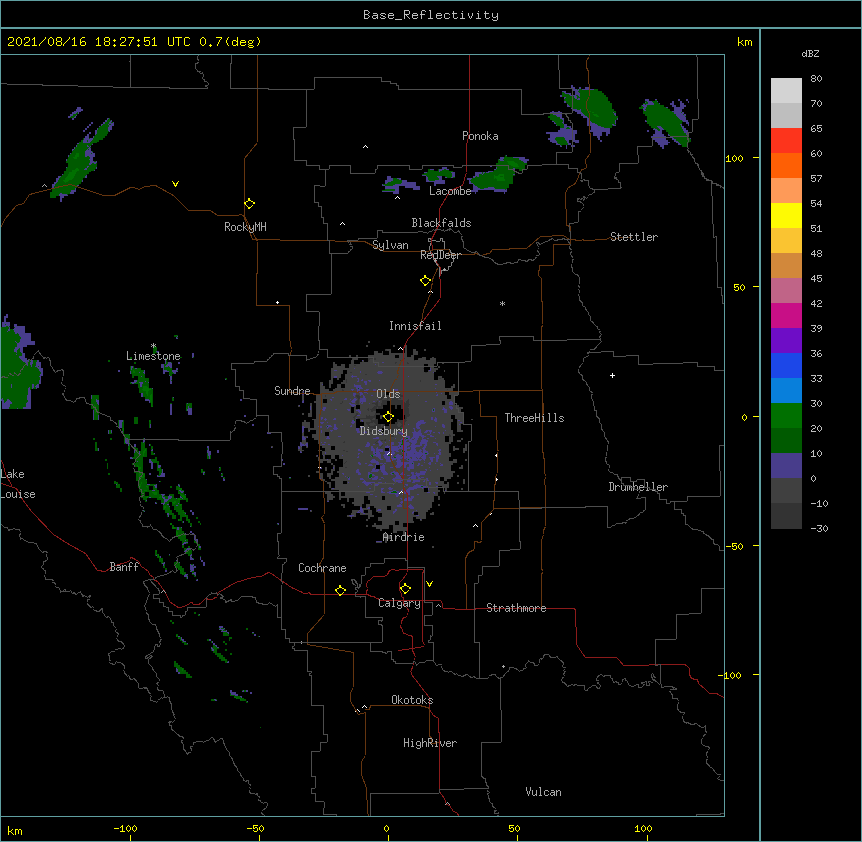Select the magenta 39-42 dBZ legend swatch
The width and height of the screenshot is (862, 842).
point(786,315)
